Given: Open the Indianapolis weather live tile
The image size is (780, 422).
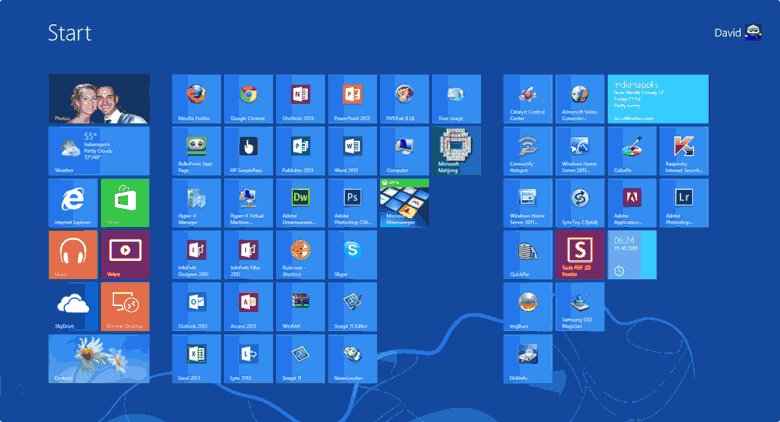Looking at the screenshot, I should 658,99.
